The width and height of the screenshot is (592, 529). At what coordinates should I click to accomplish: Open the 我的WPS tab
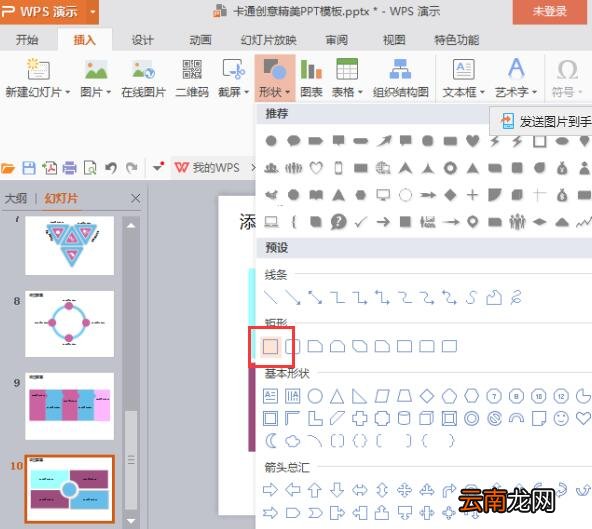click(x=208, y=168)
